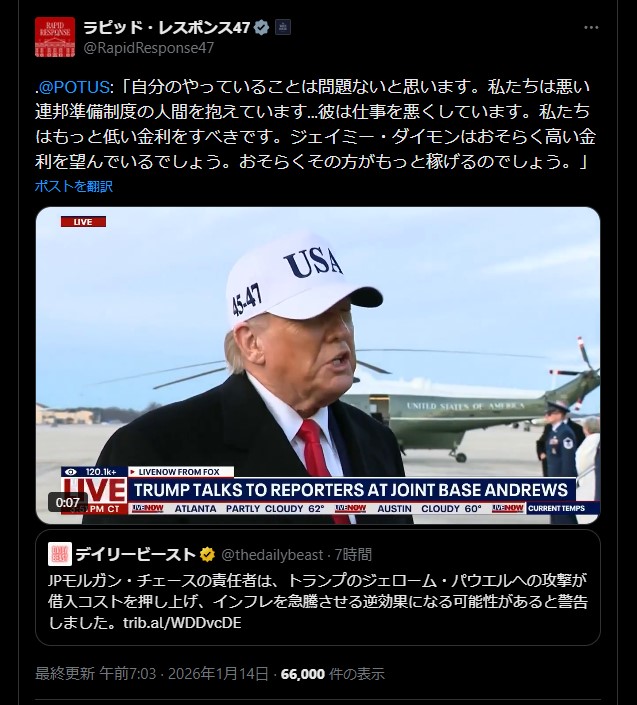
Task: Click the 7時間 timestamp of quoted post
Action: 353,555
